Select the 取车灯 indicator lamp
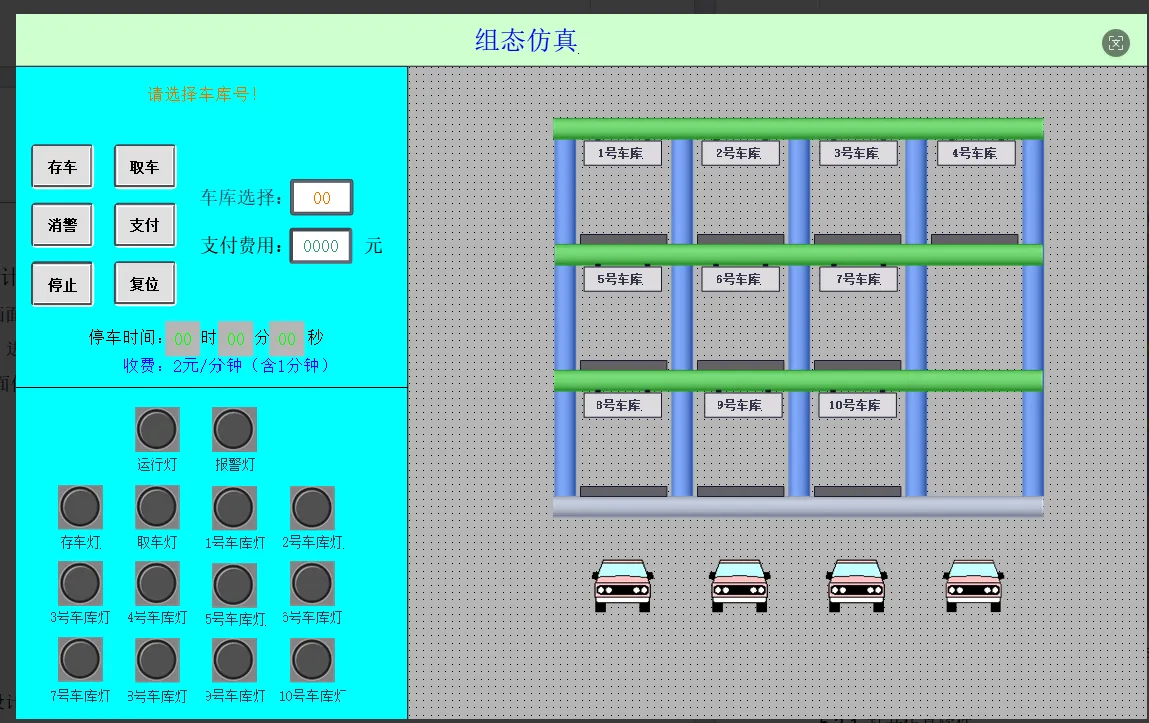This screenshot has height=723, width=1149. click(157, 507)
